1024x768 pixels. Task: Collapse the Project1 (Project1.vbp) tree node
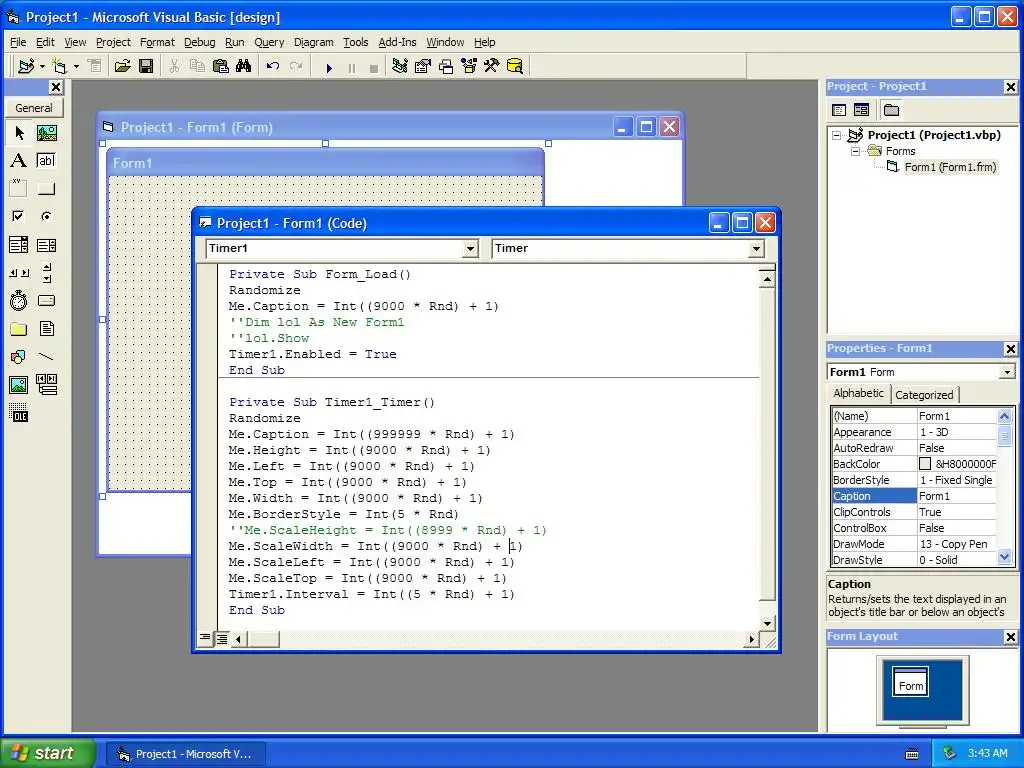coord(836,135)
